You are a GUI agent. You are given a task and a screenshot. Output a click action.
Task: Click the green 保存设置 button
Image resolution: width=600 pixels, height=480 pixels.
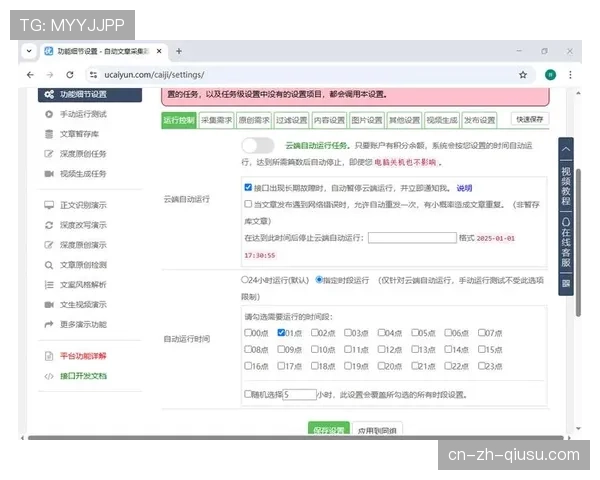329,429
